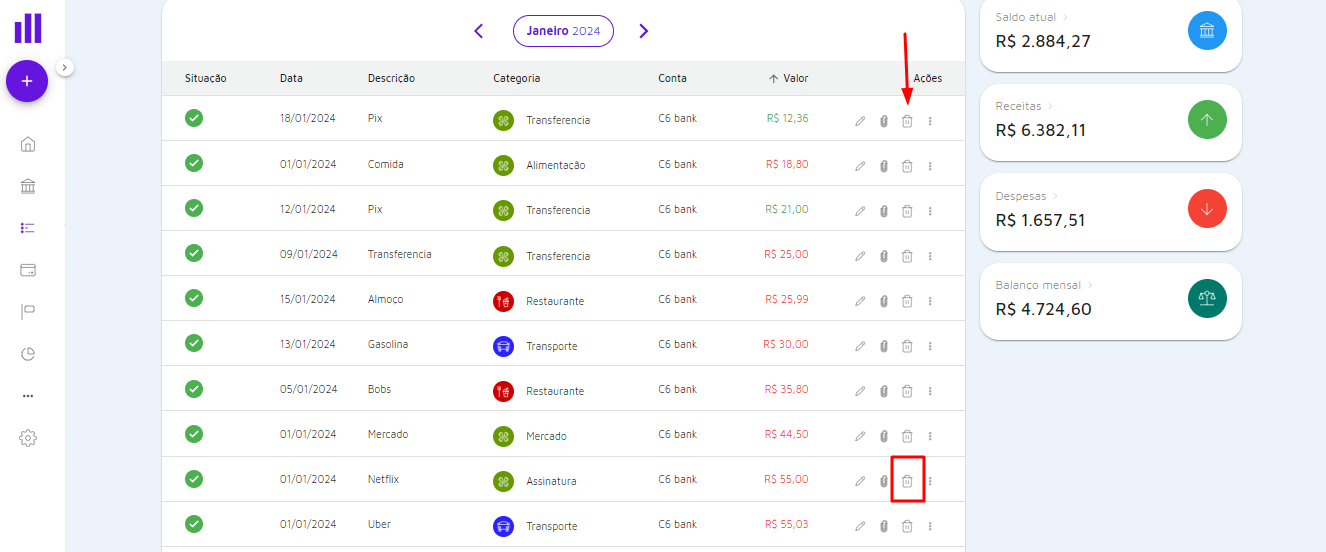Edit the Comida transaction with pencil icon
This screenshot has width=1326, height=552.
pos(860,166)
